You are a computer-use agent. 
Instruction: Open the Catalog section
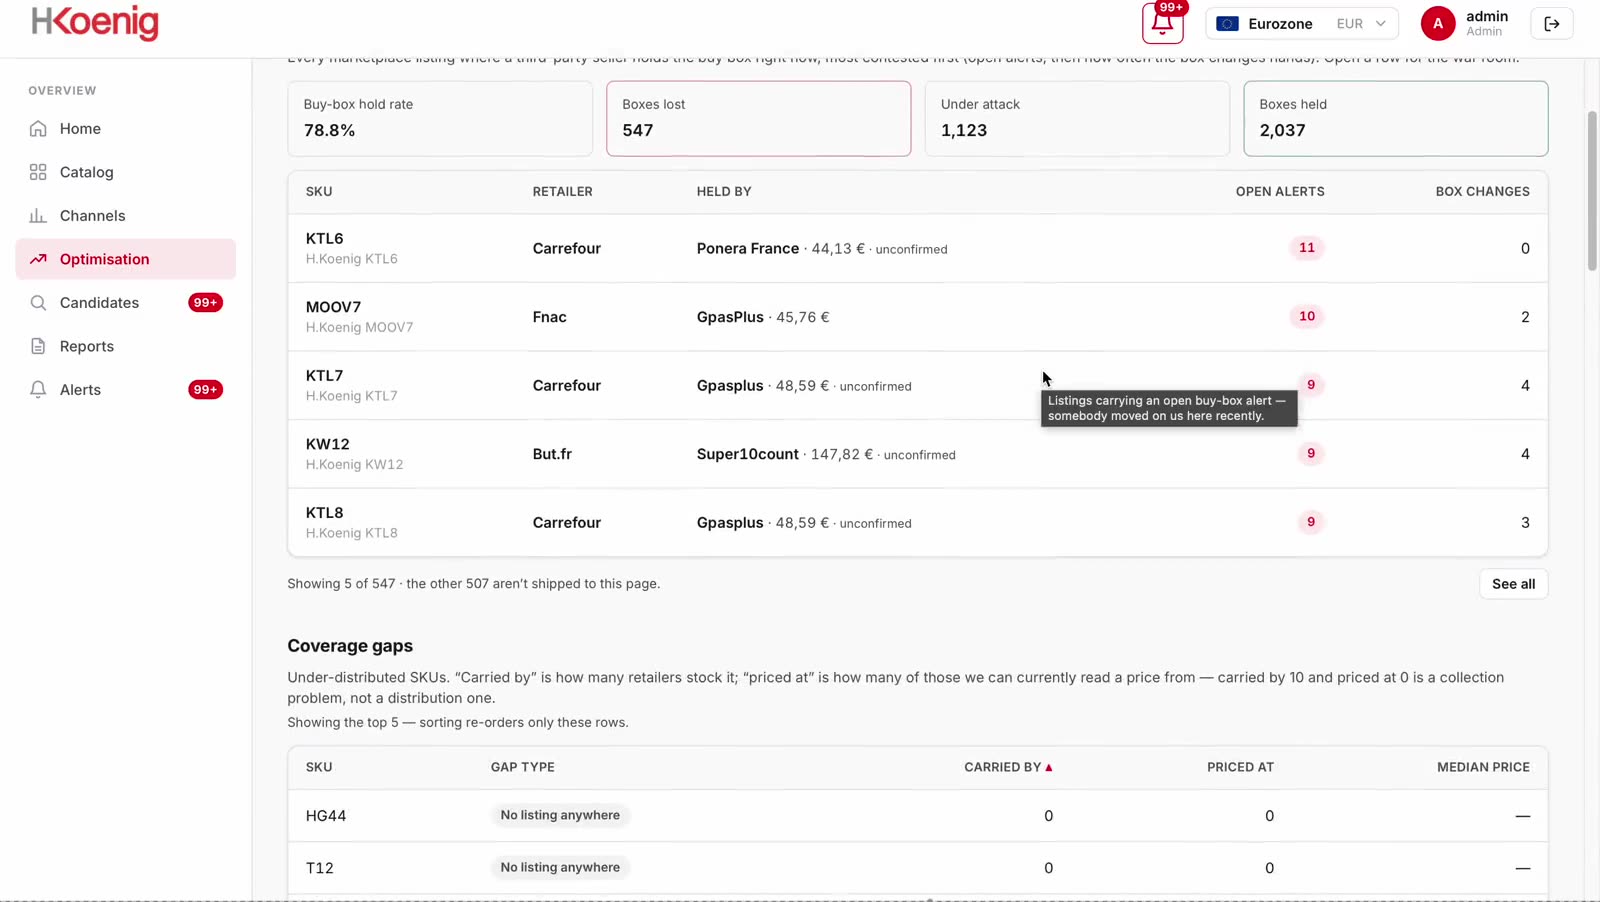point(126,172)
